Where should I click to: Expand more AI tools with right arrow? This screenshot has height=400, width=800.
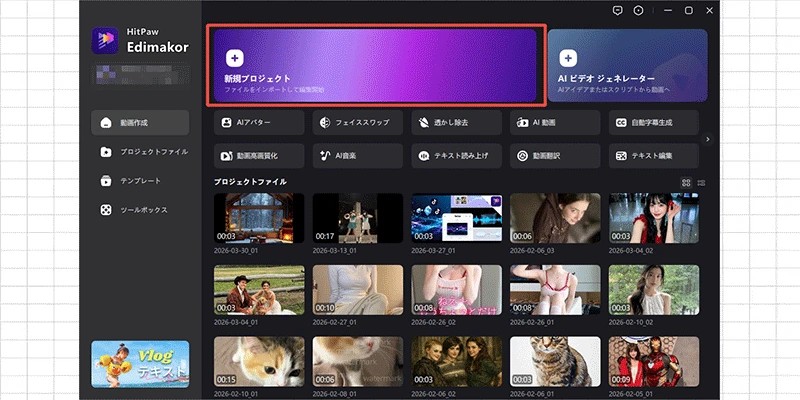coord(707,139)
